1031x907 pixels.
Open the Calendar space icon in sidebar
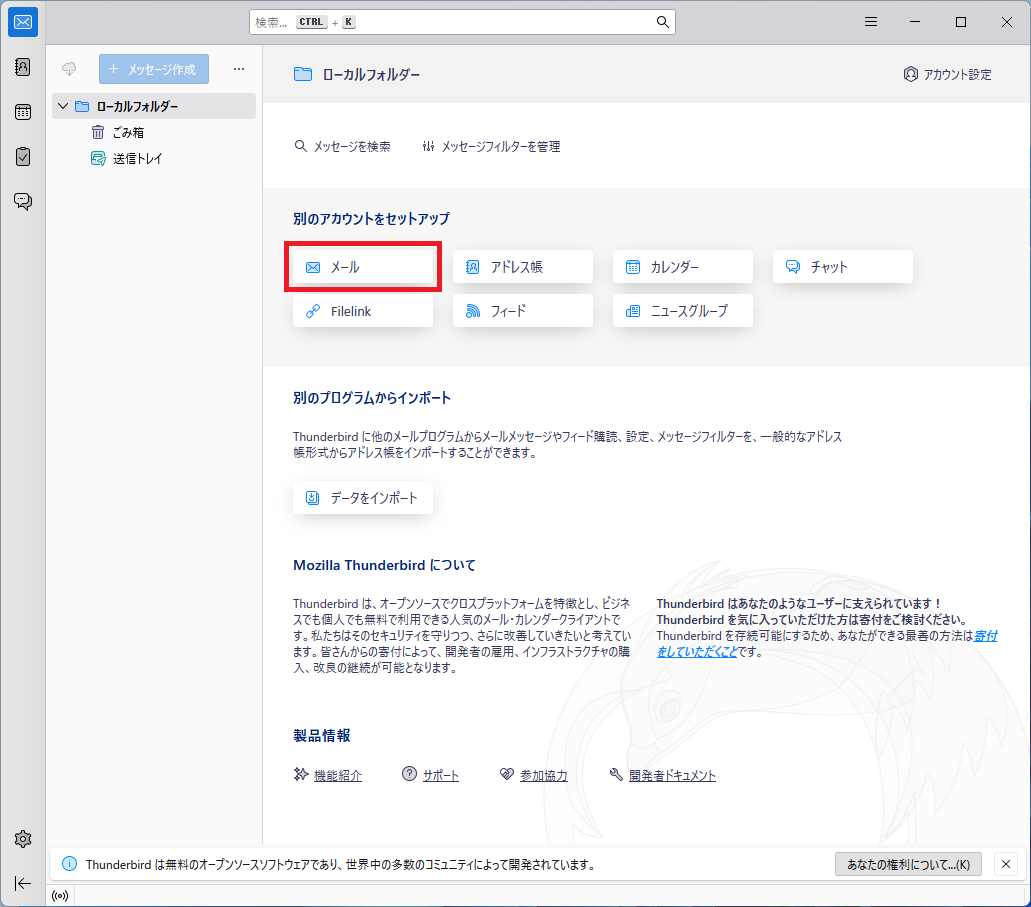(x=23, y=112)
